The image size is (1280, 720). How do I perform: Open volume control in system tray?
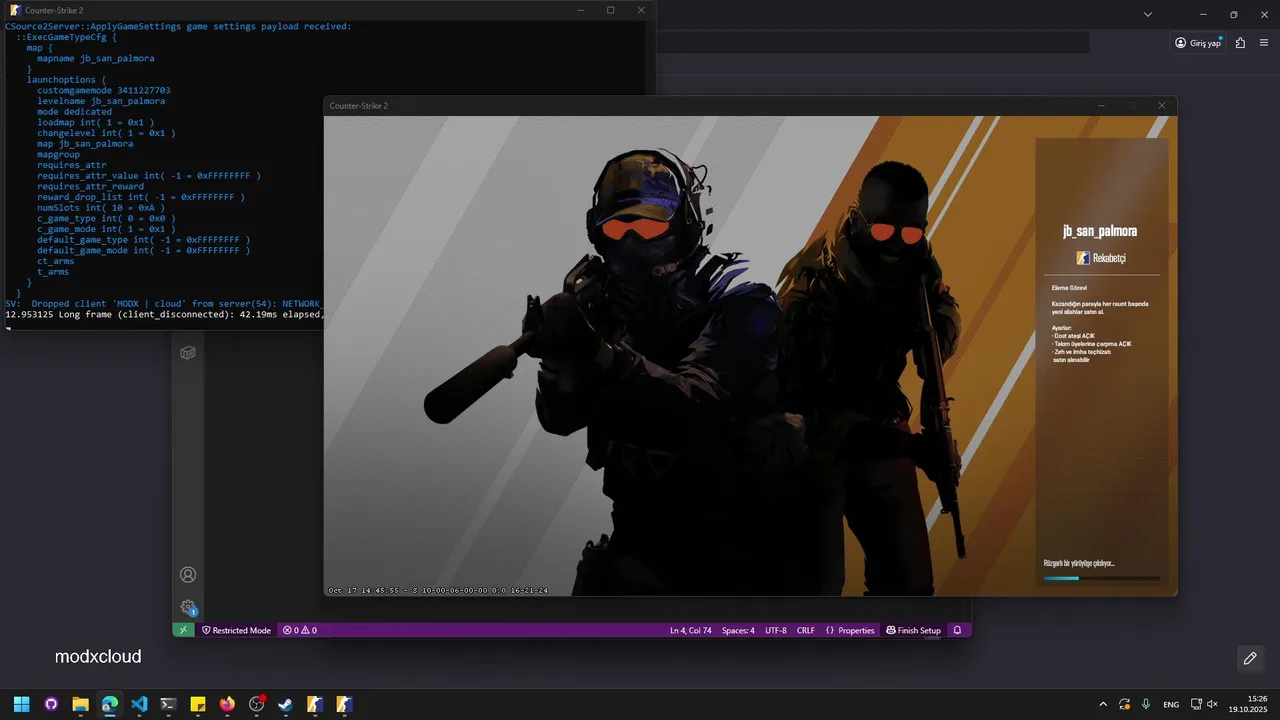tap(1212, 704)
